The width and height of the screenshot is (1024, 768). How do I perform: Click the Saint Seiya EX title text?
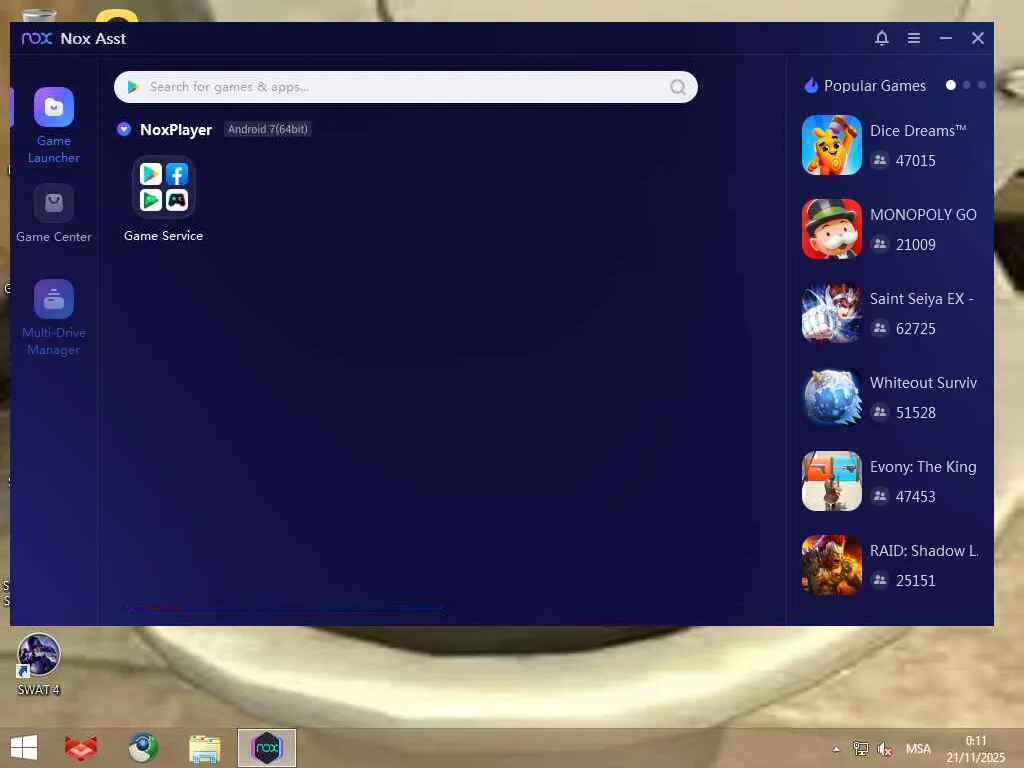coord(921,298)
